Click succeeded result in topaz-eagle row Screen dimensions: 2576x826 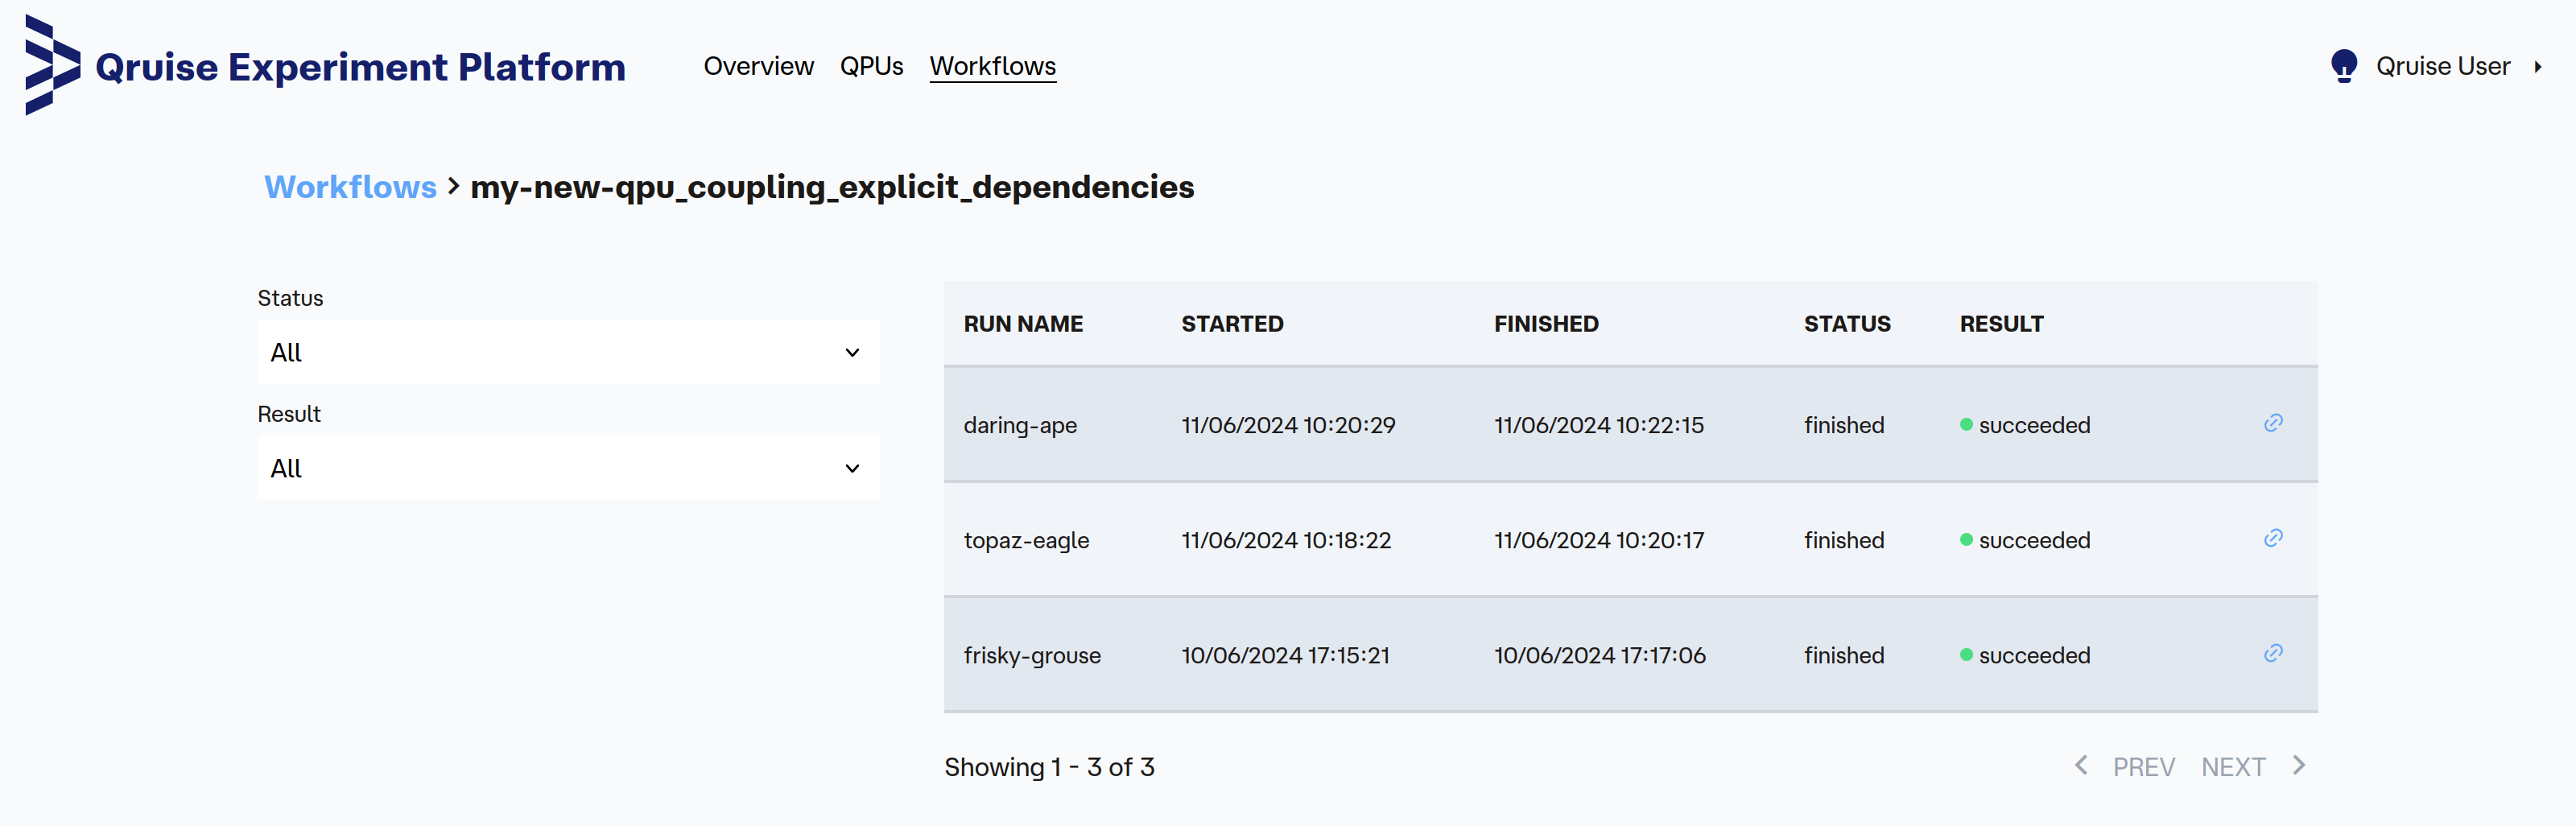[x=2025, y=540]
